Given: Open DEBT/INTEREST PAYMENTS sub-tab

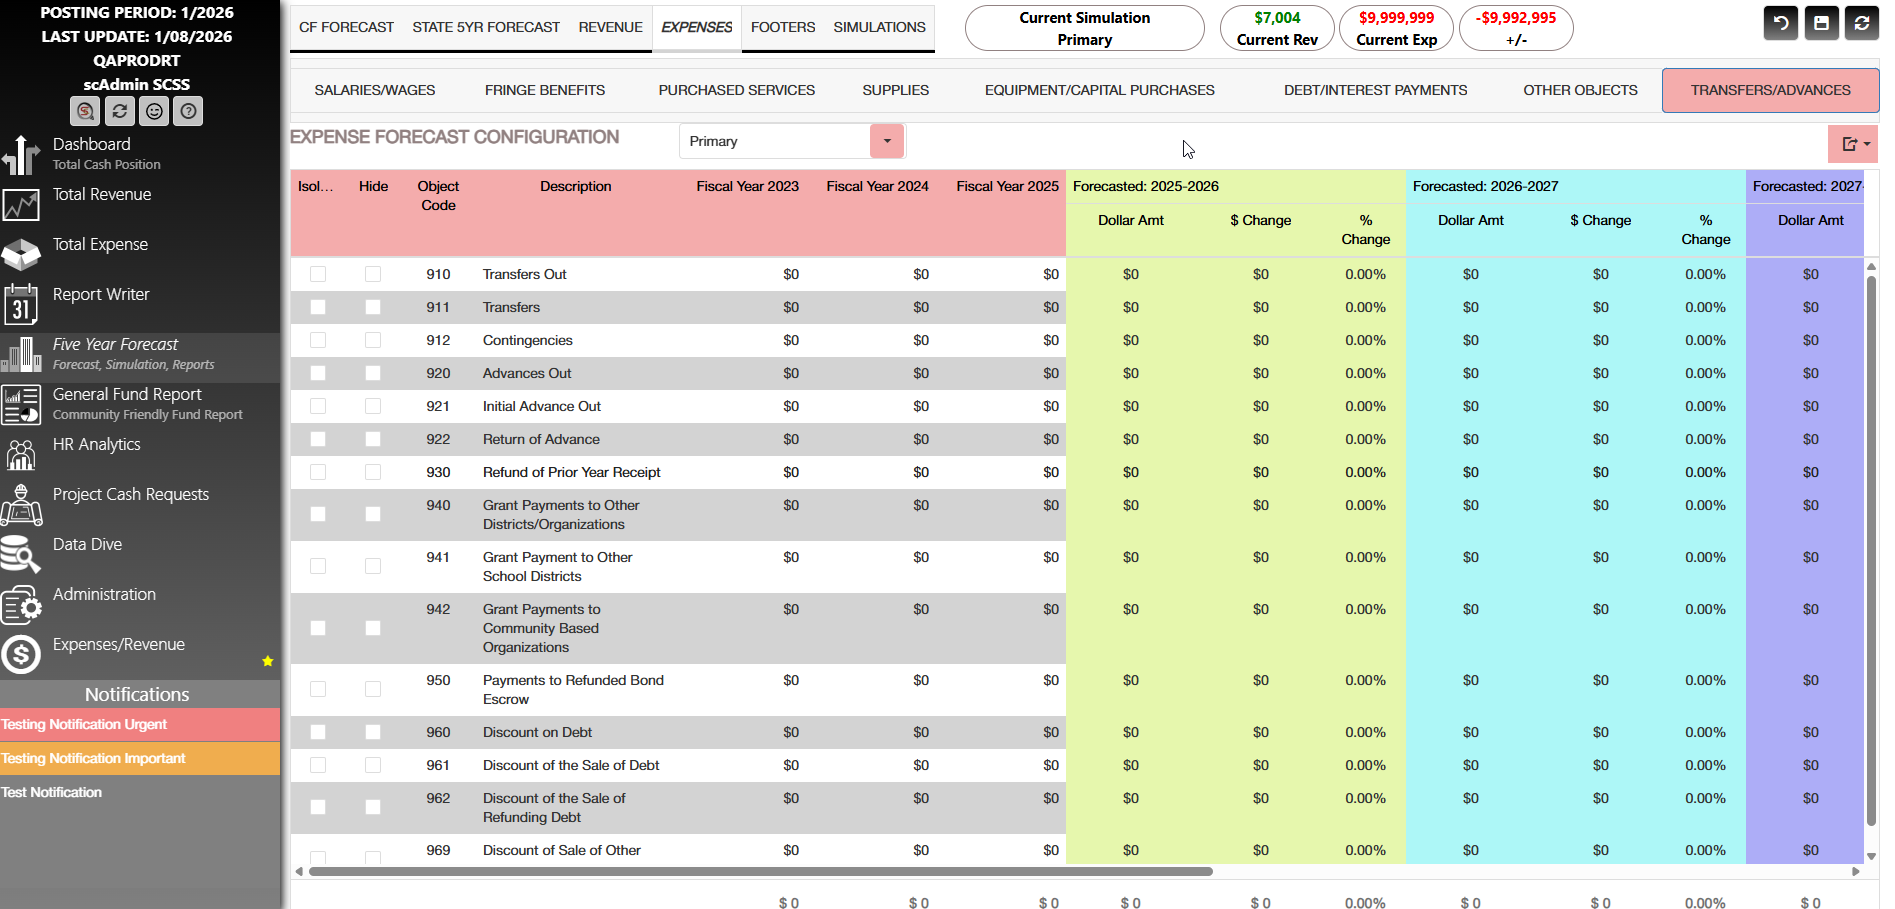Looking at the screenshot, I should coord(1376,90).
